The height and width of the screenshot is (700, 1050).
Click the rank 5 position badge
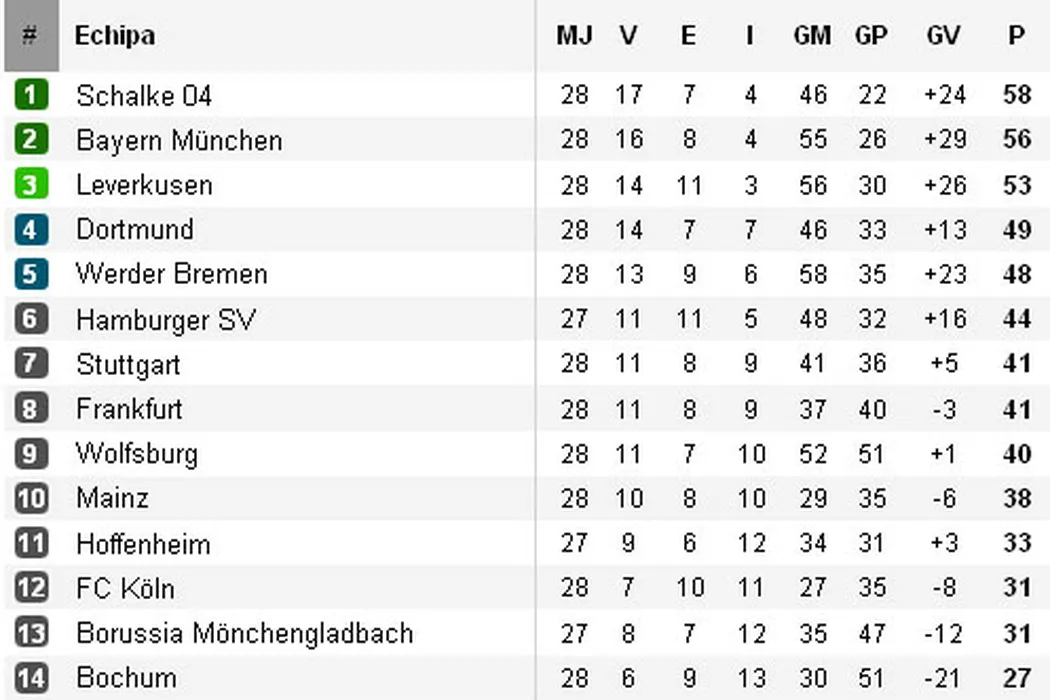[x=31, y=274]
